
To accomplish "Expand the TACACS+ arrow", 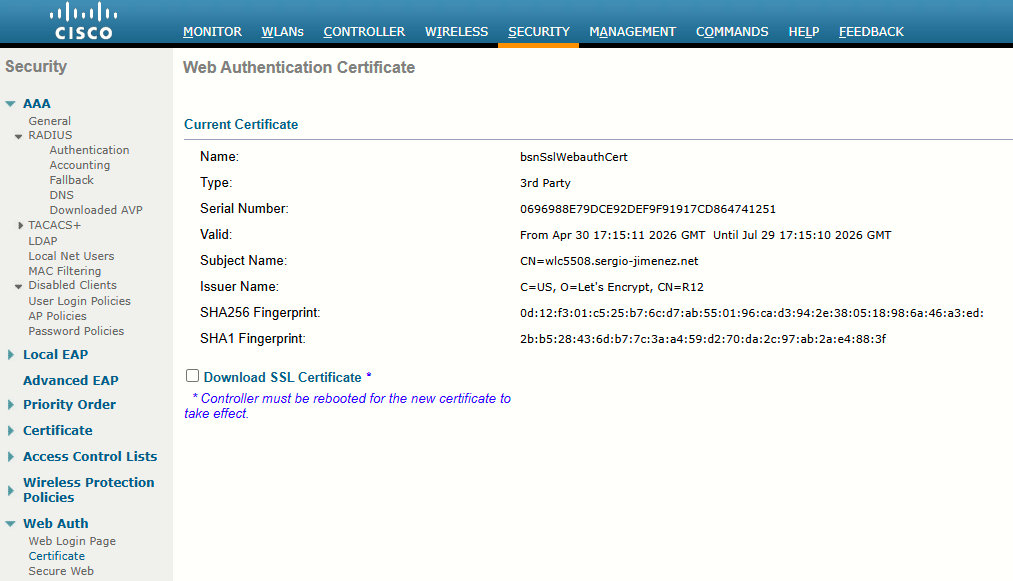I will 20,226.
